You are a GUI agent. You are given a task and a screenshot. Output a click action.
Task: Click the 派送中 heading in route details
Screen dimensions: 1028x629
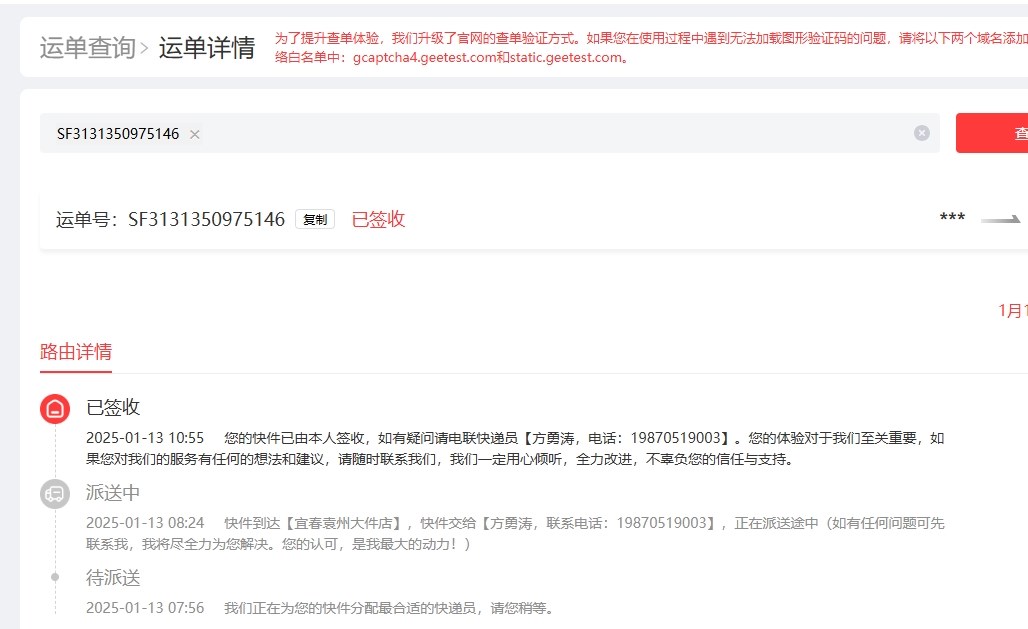113,493
